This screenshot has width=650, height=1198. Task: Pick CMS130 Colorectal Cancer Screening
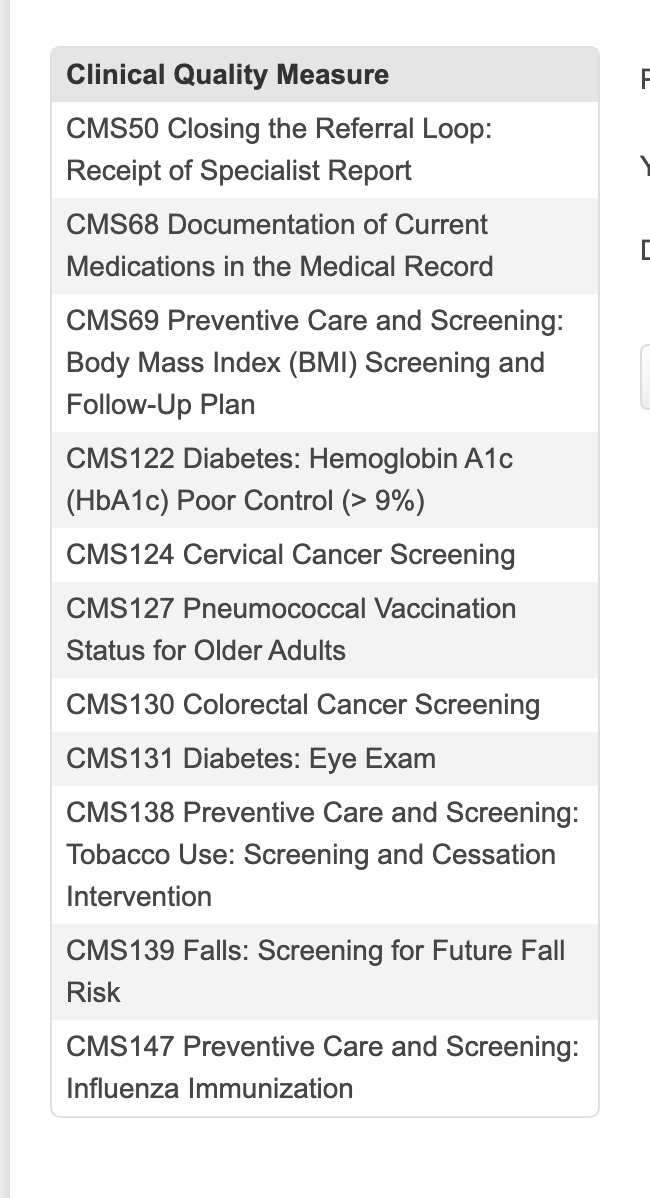(302, 705)
